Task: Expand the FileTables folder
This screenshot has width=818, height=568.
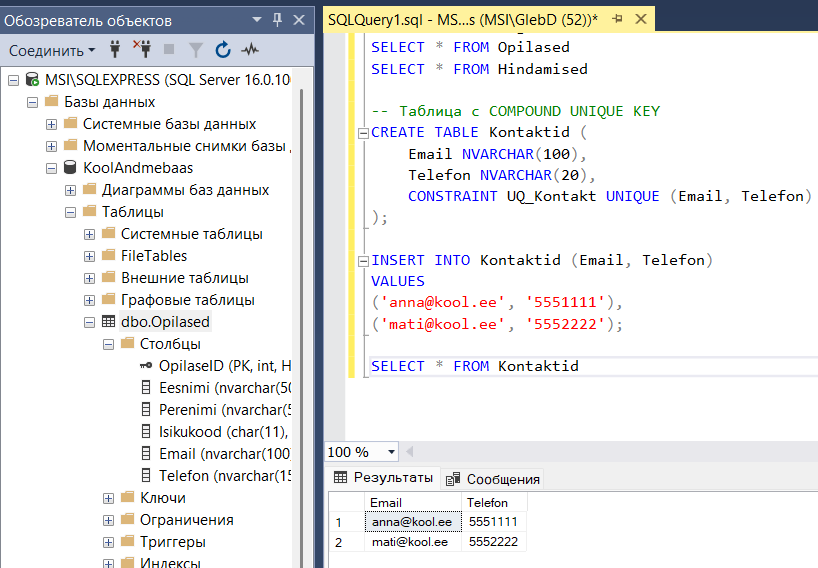Action: tap(89, 256)
